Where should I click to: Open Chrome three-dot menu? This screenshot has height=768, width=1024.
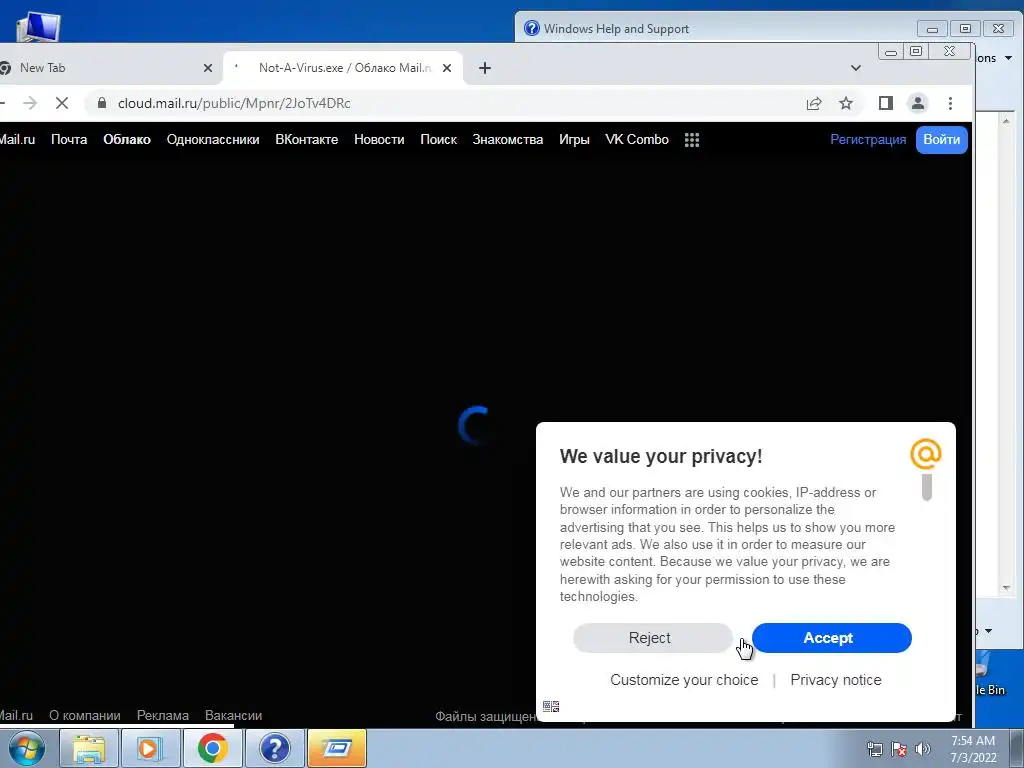click(950, 103)
